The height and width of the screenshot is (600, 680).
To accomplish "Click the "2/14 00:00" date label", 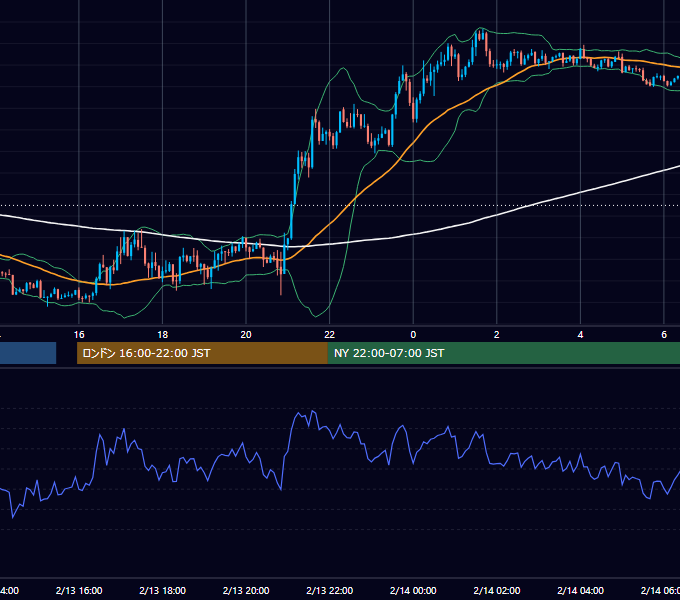I will [x=413, y=590].
